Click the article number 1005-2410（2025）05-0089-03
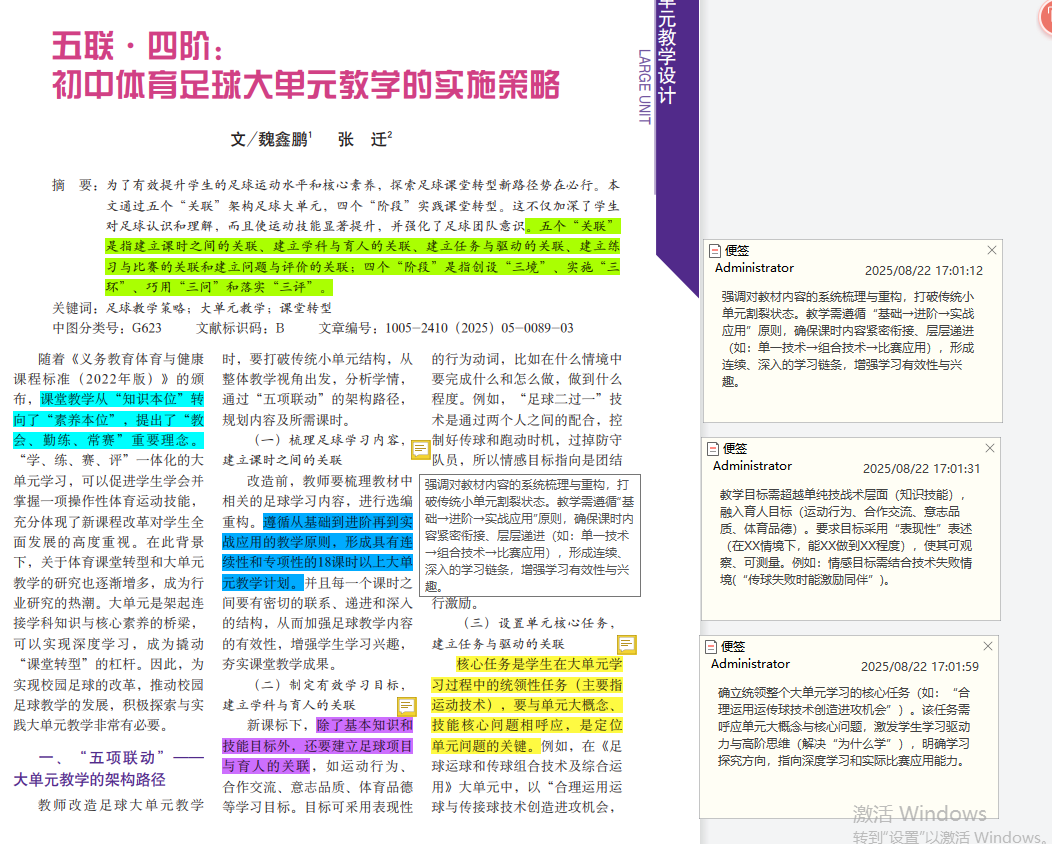The width and height of the screenshot is (1052, 844). point(480,328)
